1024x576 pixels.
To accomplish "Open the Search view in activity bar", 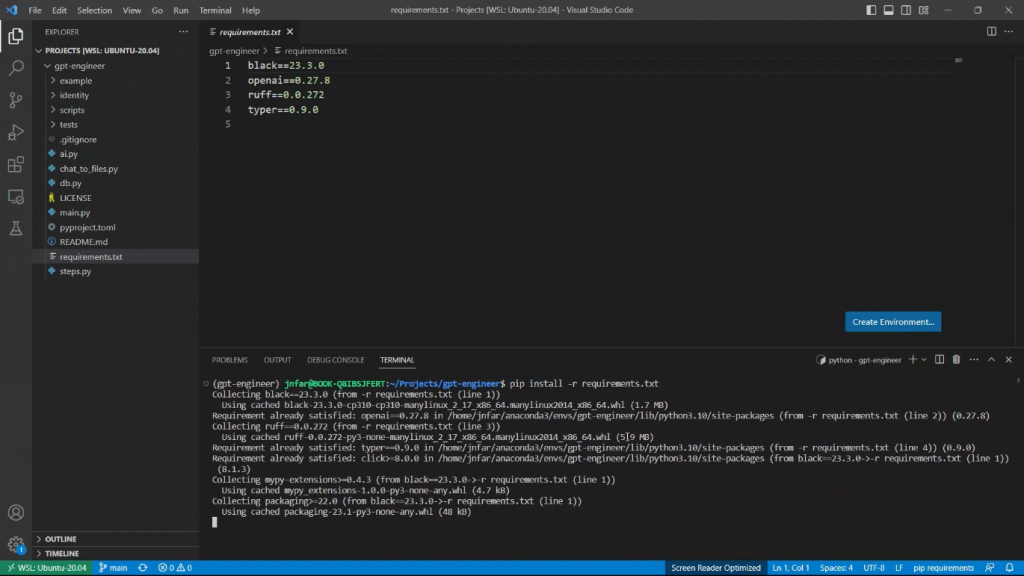I will pyautogui.click(x=16, y=68).
